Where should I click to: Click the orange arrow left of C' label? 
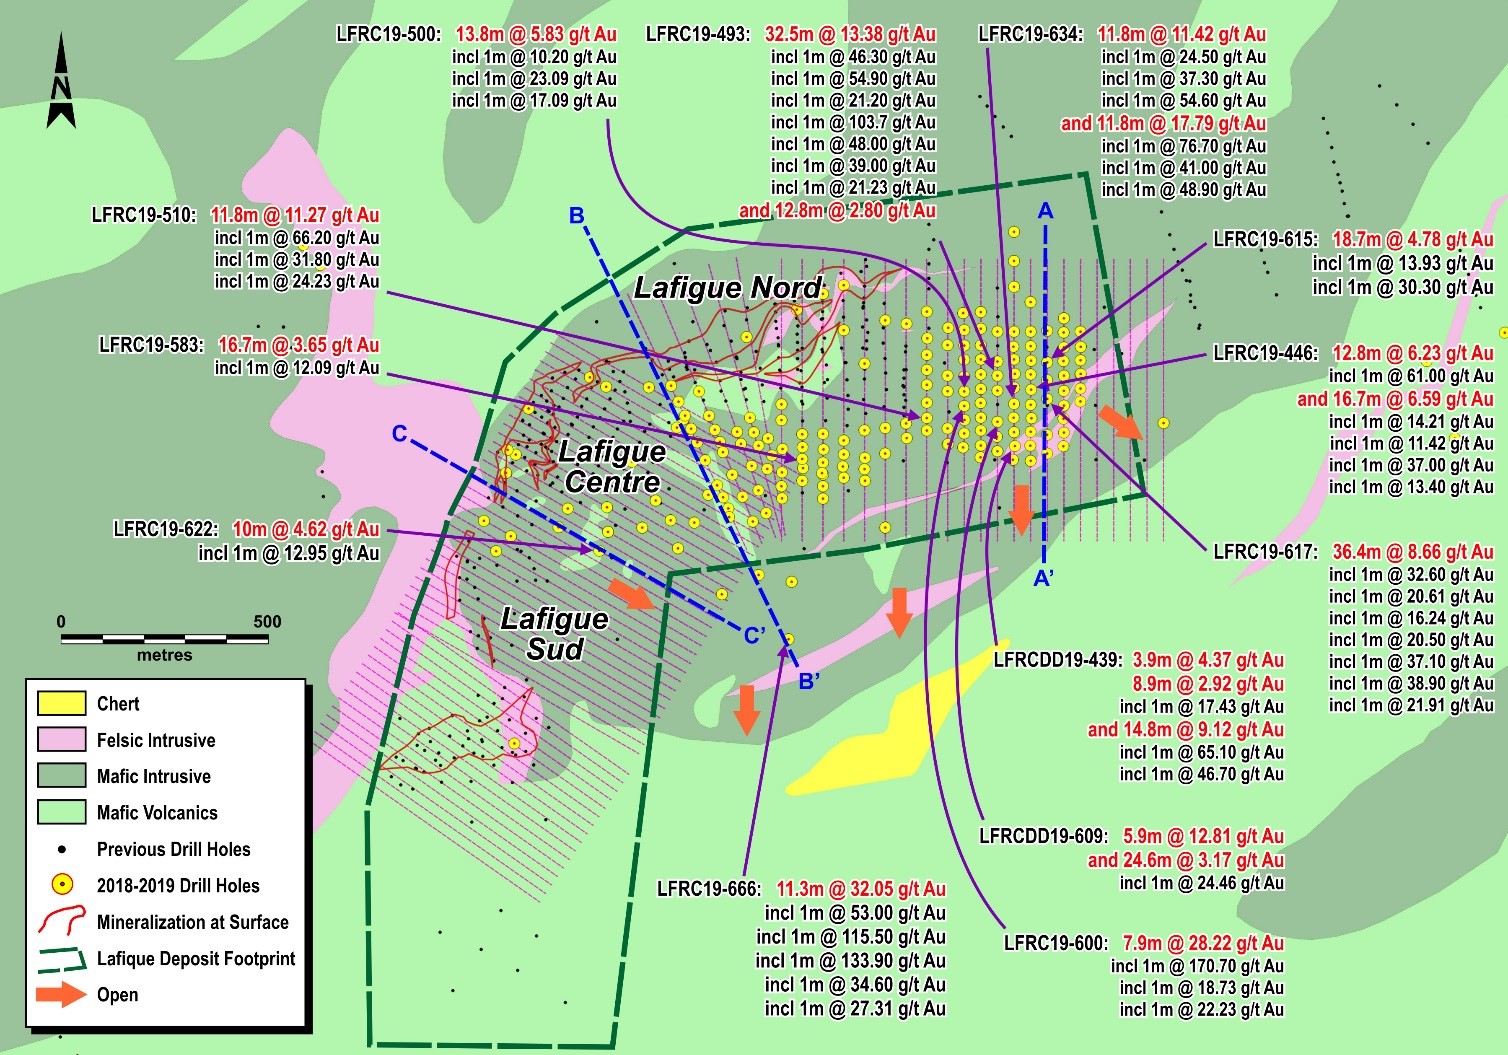tap(632, 594)
